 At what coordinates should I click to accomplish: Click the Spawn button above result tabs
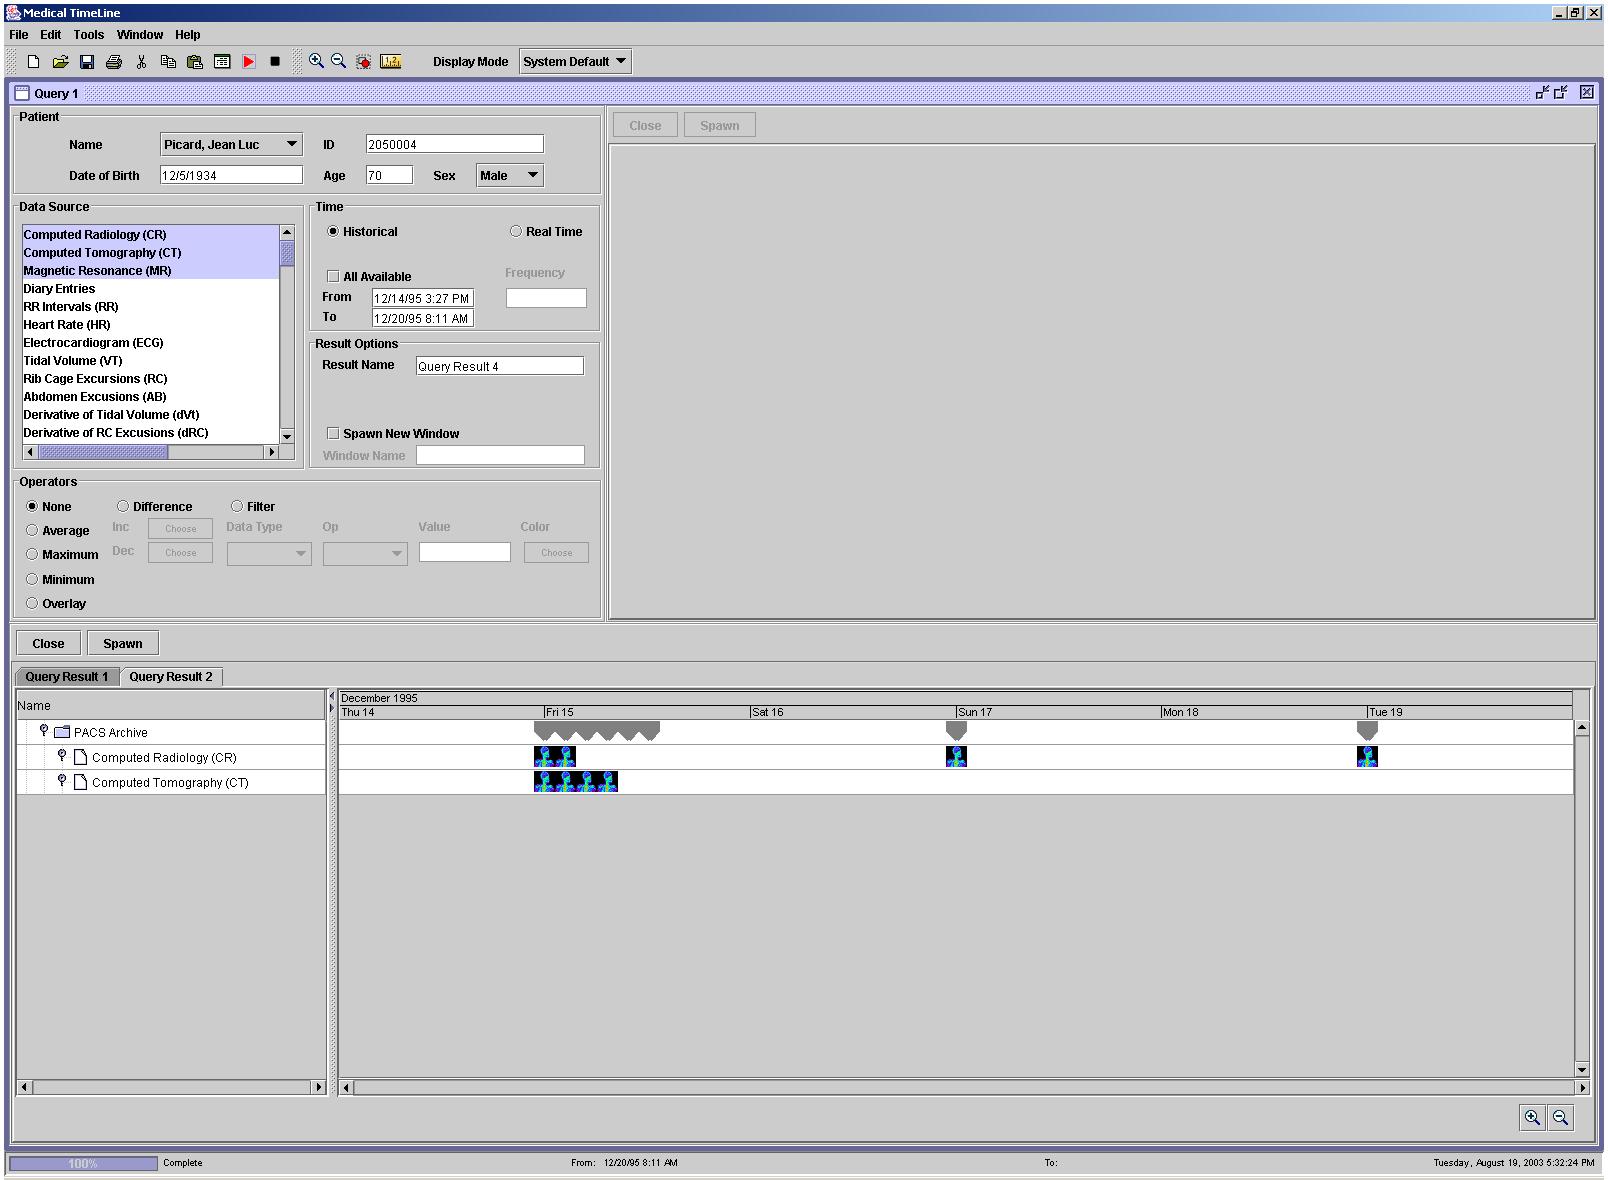click(123, 644)
